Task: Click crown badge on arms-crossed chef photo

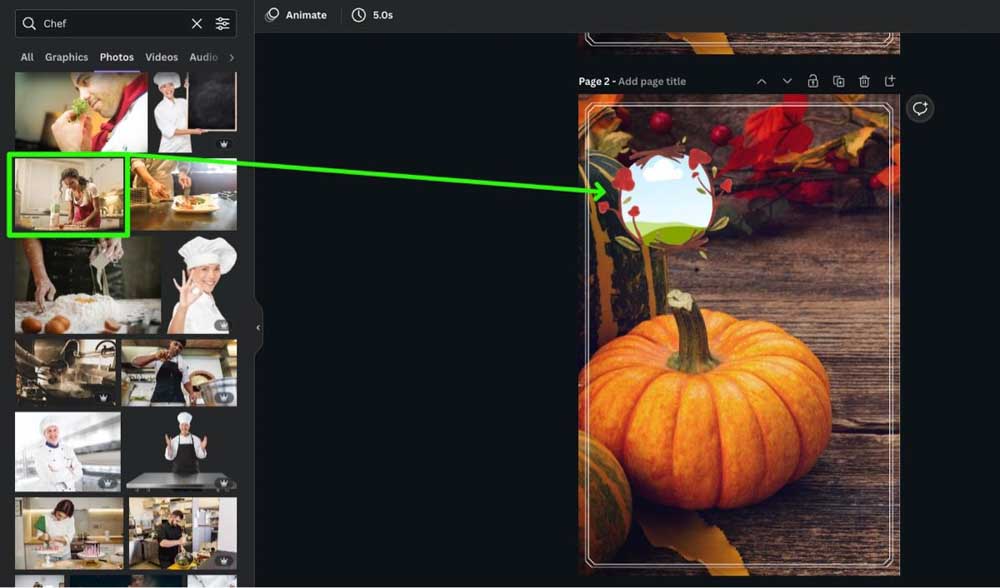Action: [x=107, y=483]
